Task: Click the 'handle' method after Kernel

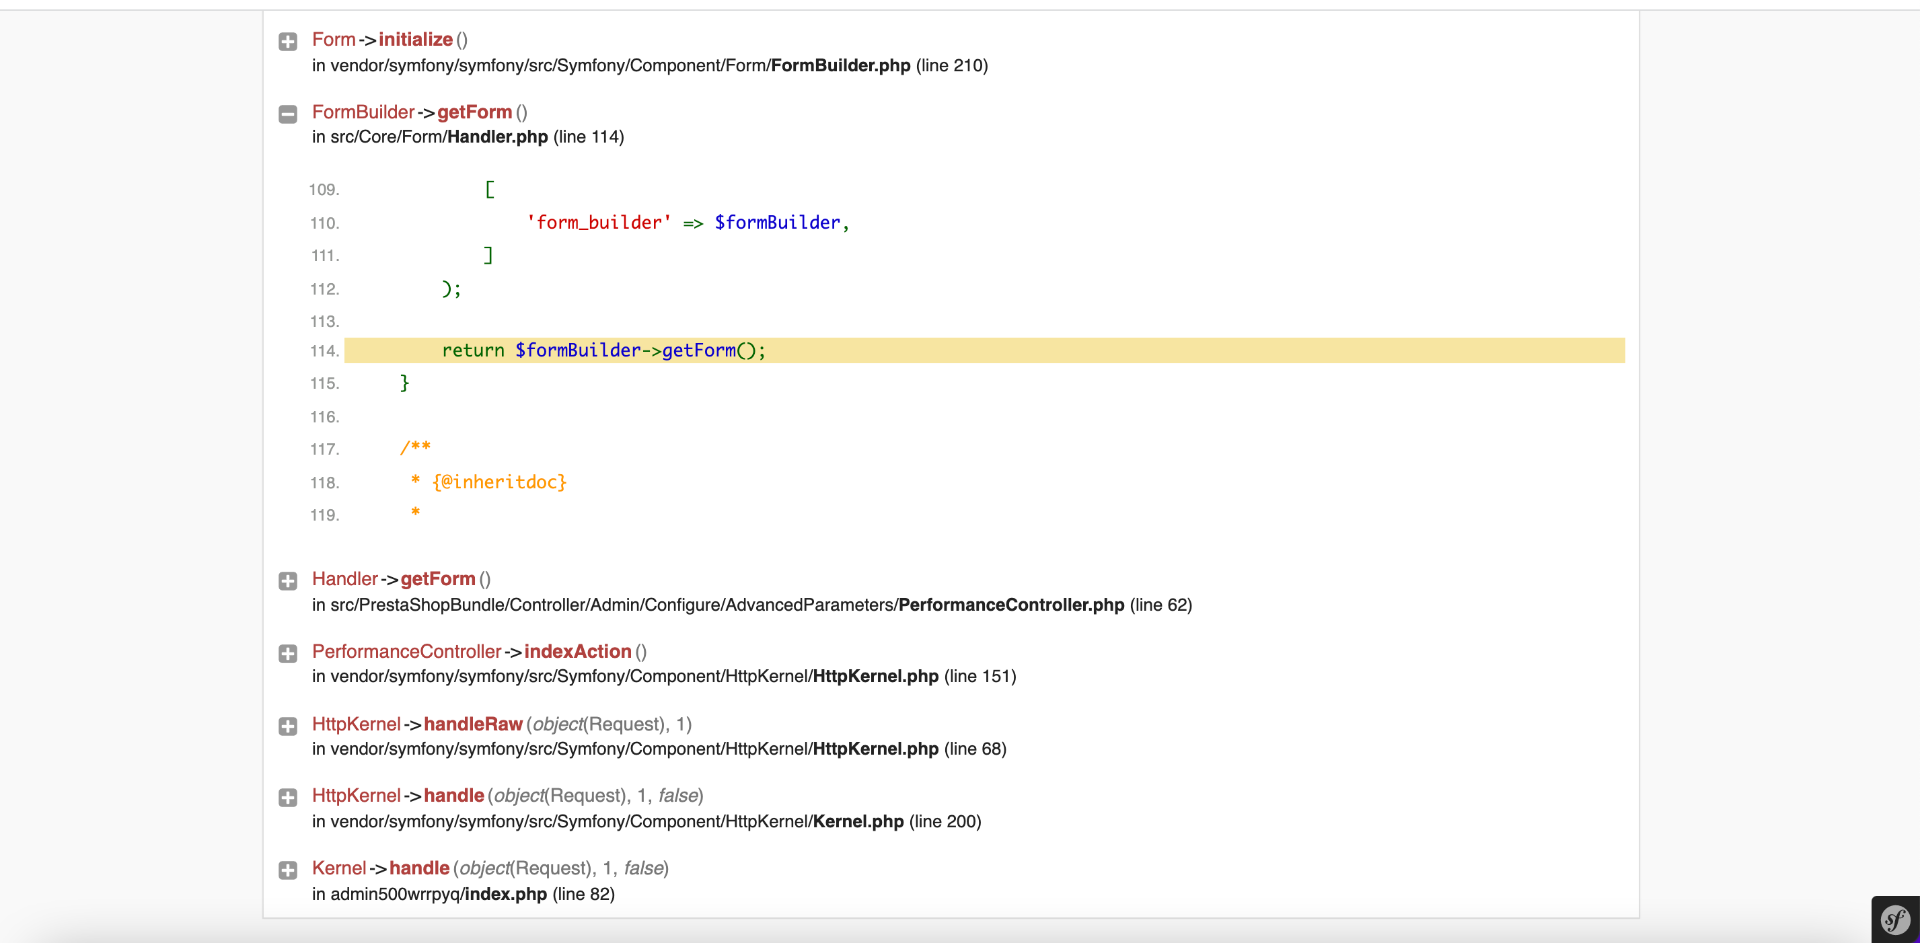Action: tap(419, 868)
